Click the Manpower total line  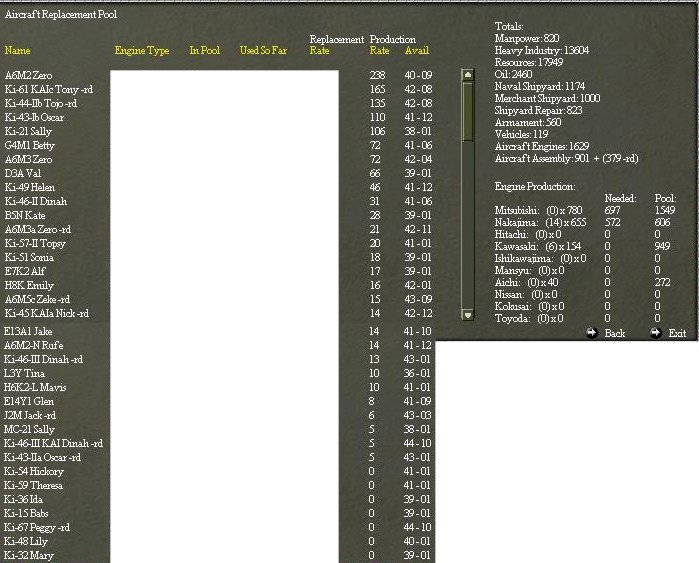(526, 38)
